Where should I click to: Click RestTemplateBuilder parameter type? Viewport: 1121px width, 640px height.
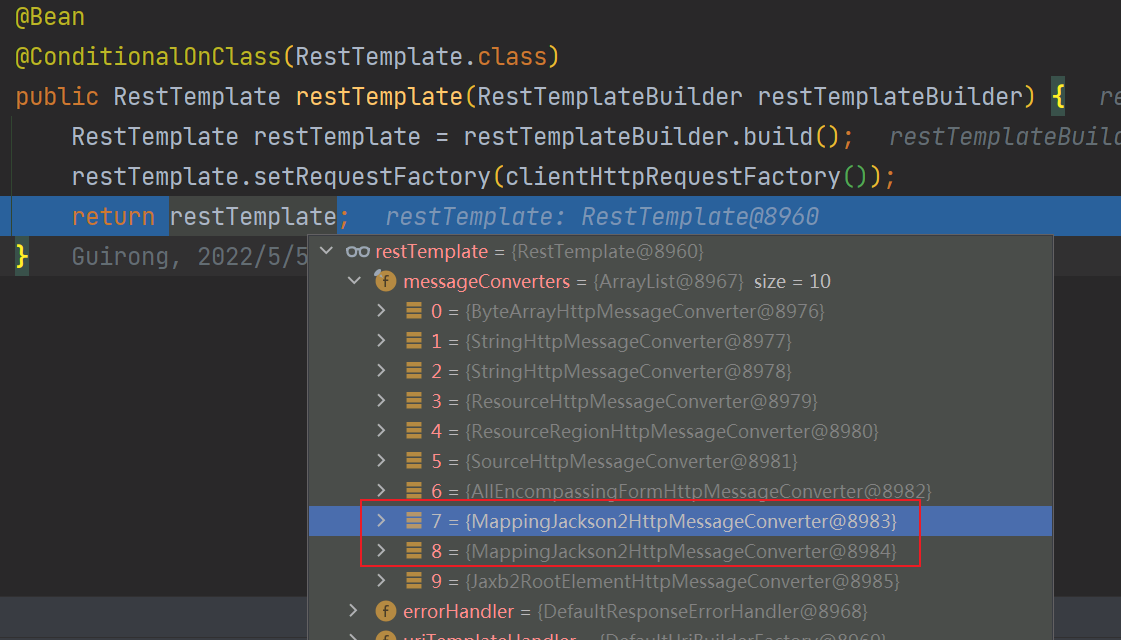click(610, 97)
